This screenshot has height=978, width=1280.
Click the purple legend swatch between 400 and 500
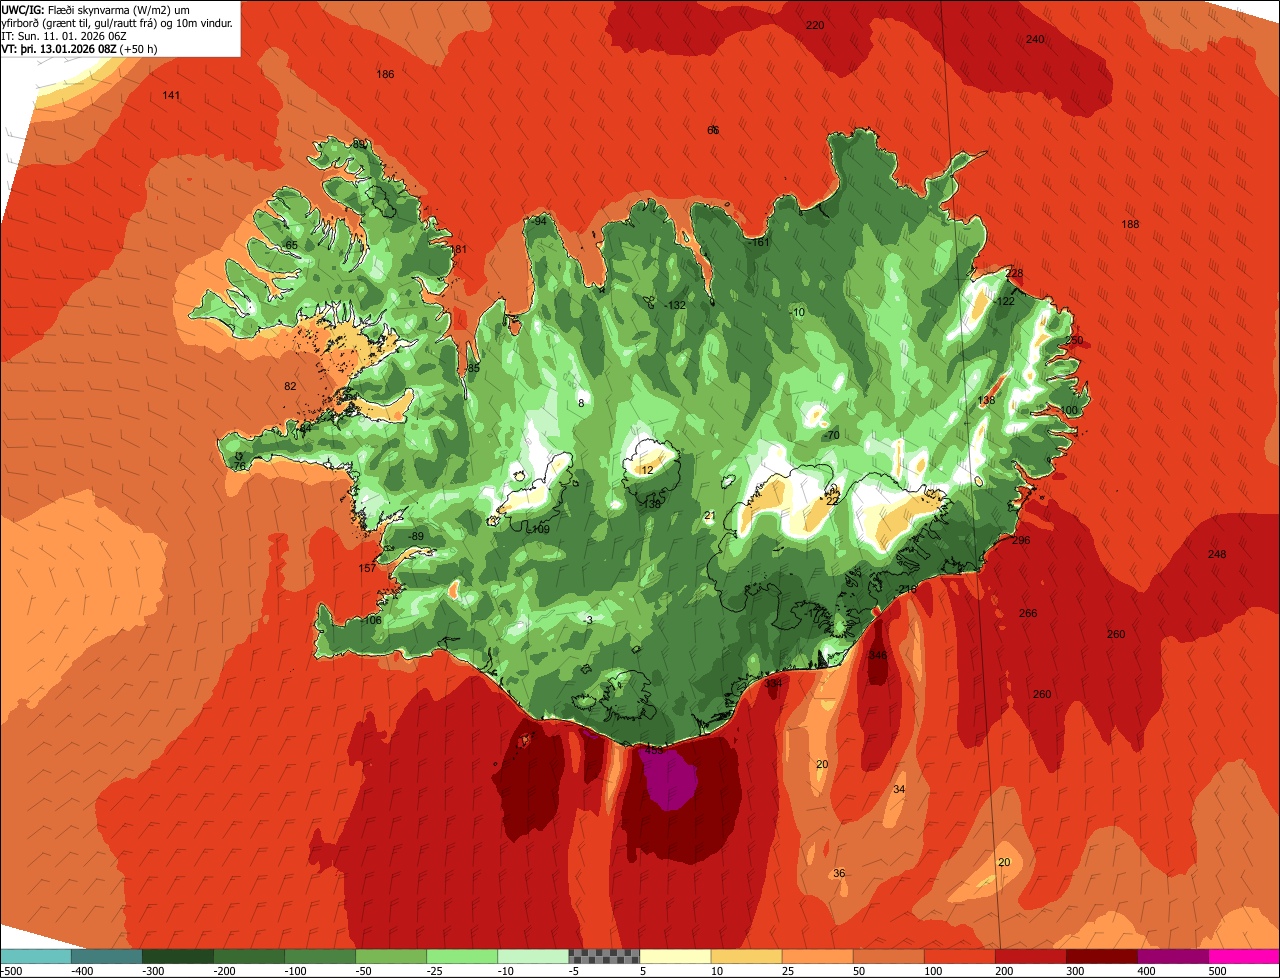(x=1173, y=956)
